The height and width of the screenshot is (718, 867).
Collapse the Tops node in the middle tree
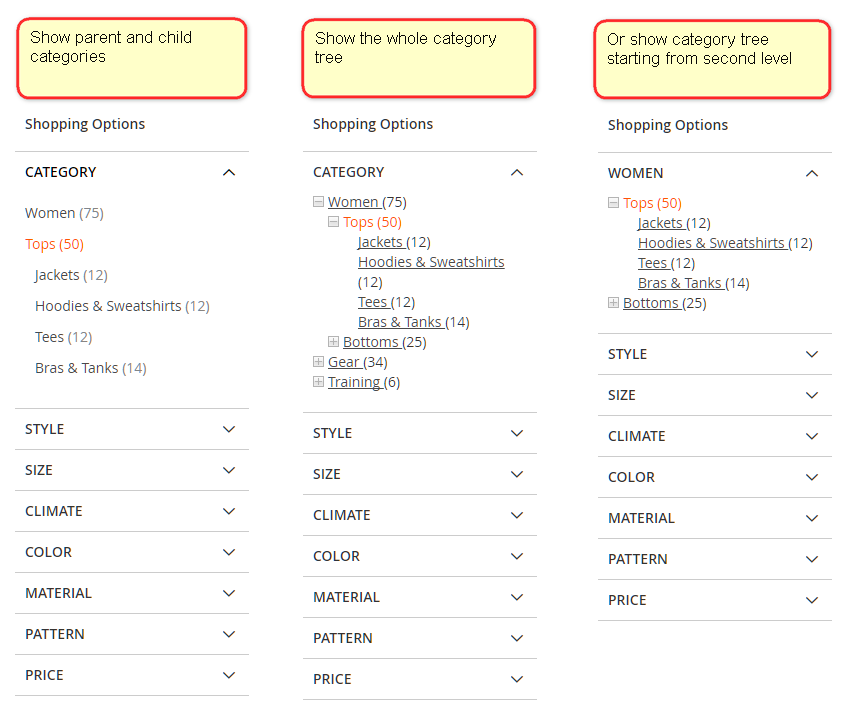(x=333, y=221)
